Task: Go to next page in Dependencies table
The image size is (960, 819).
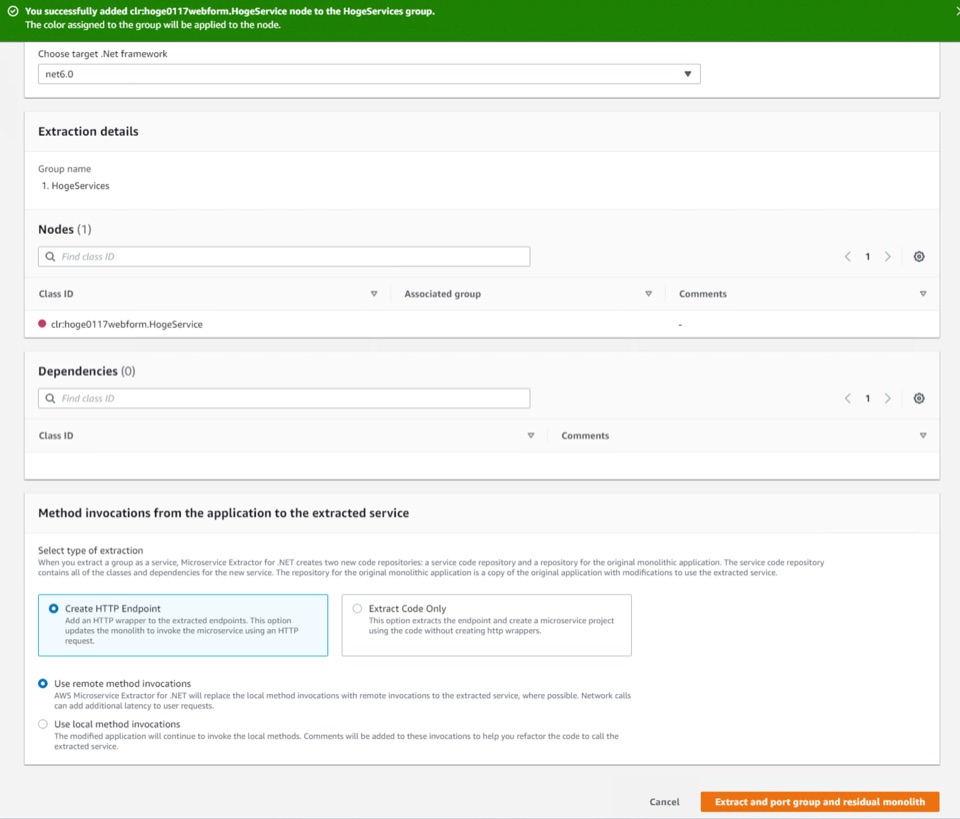Action: pyautogui.click(x=887, y=398)
